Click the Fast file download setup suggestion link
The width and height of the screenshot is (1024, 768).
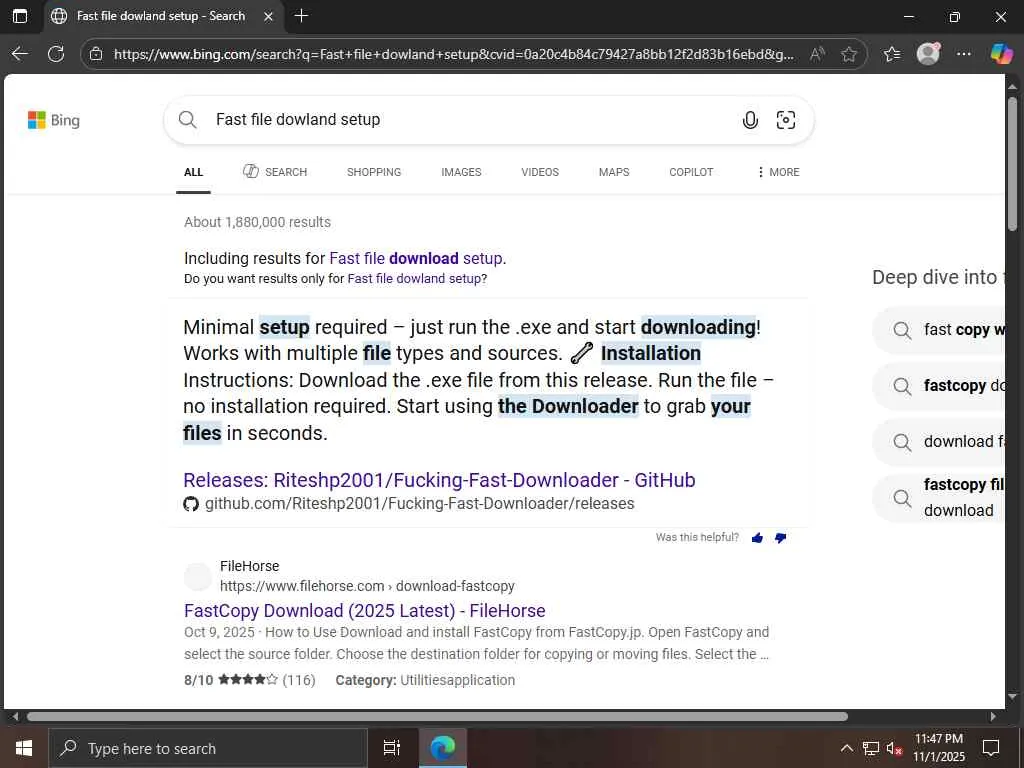tap(416, 259)
